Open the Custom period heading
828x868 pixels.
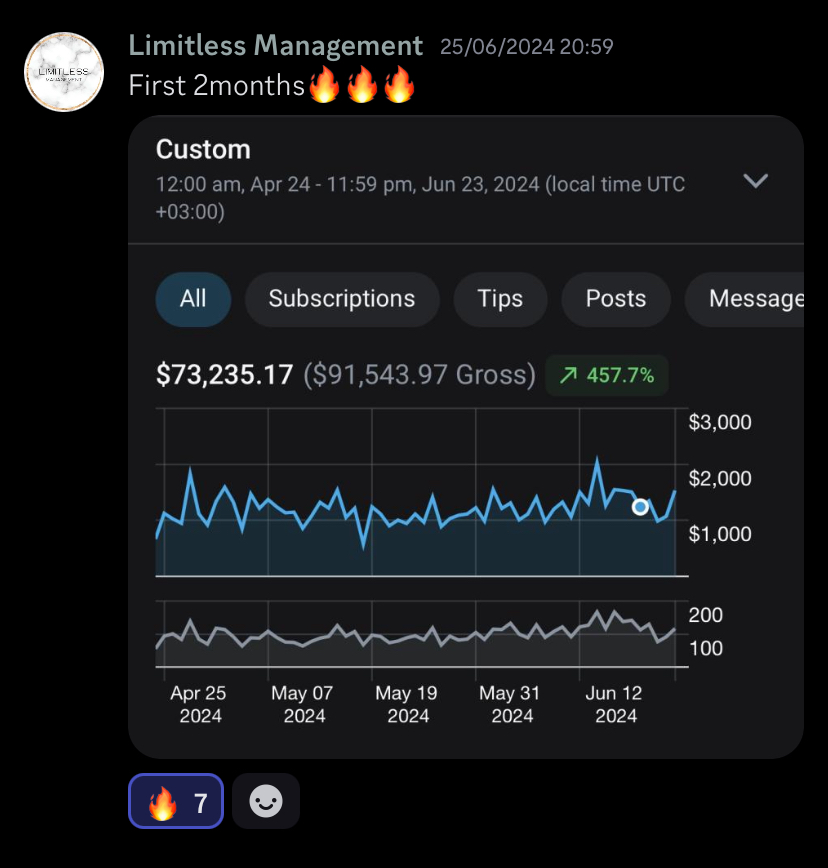(x=203, y=149)
